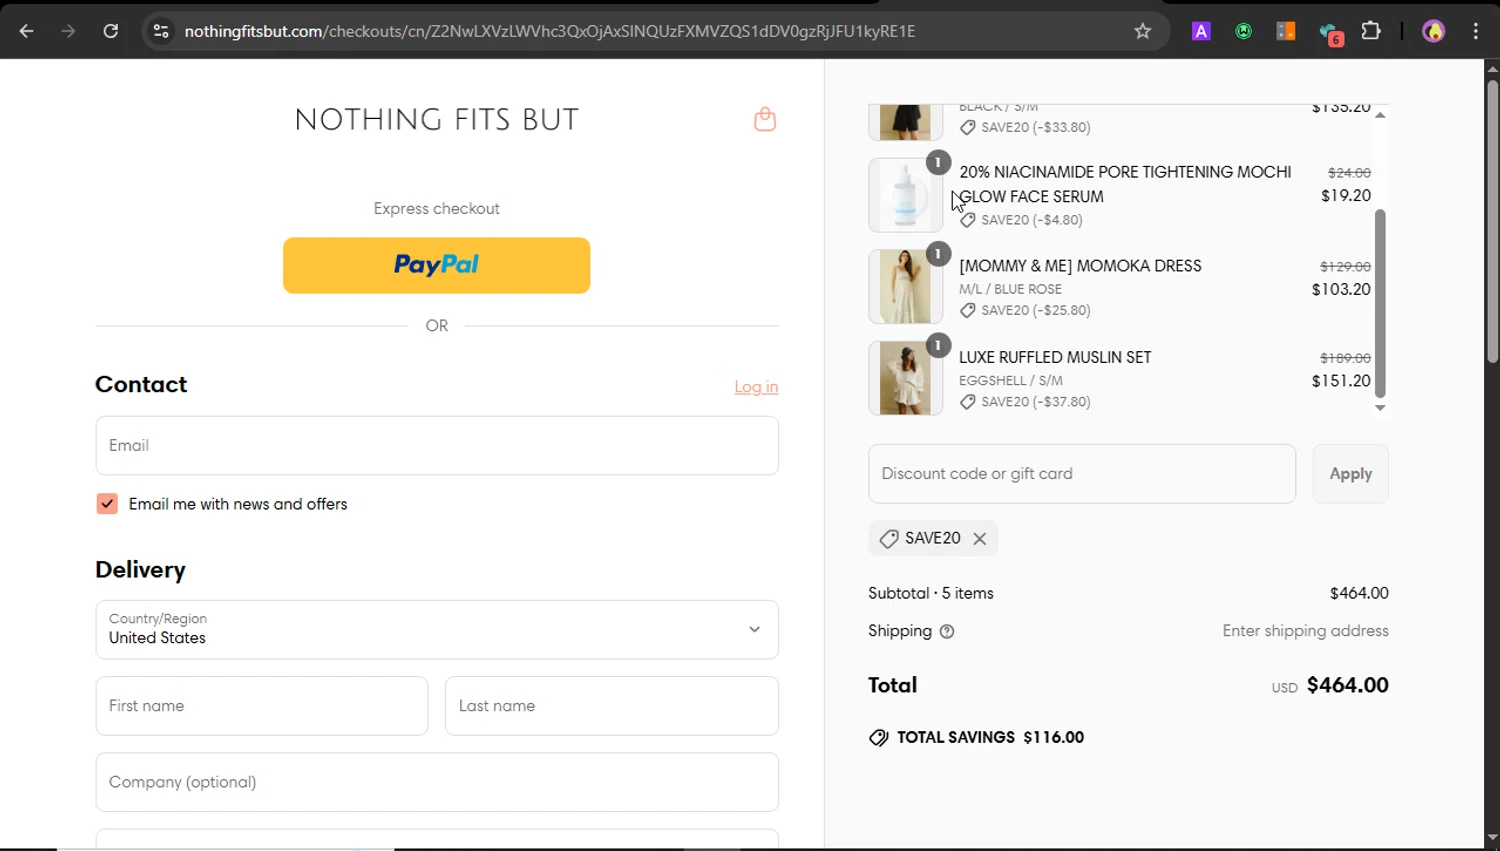Screen dimensions: 1500x851
Task: Click the Momoka Dress product thumbnail
Action: coord(905,287)
